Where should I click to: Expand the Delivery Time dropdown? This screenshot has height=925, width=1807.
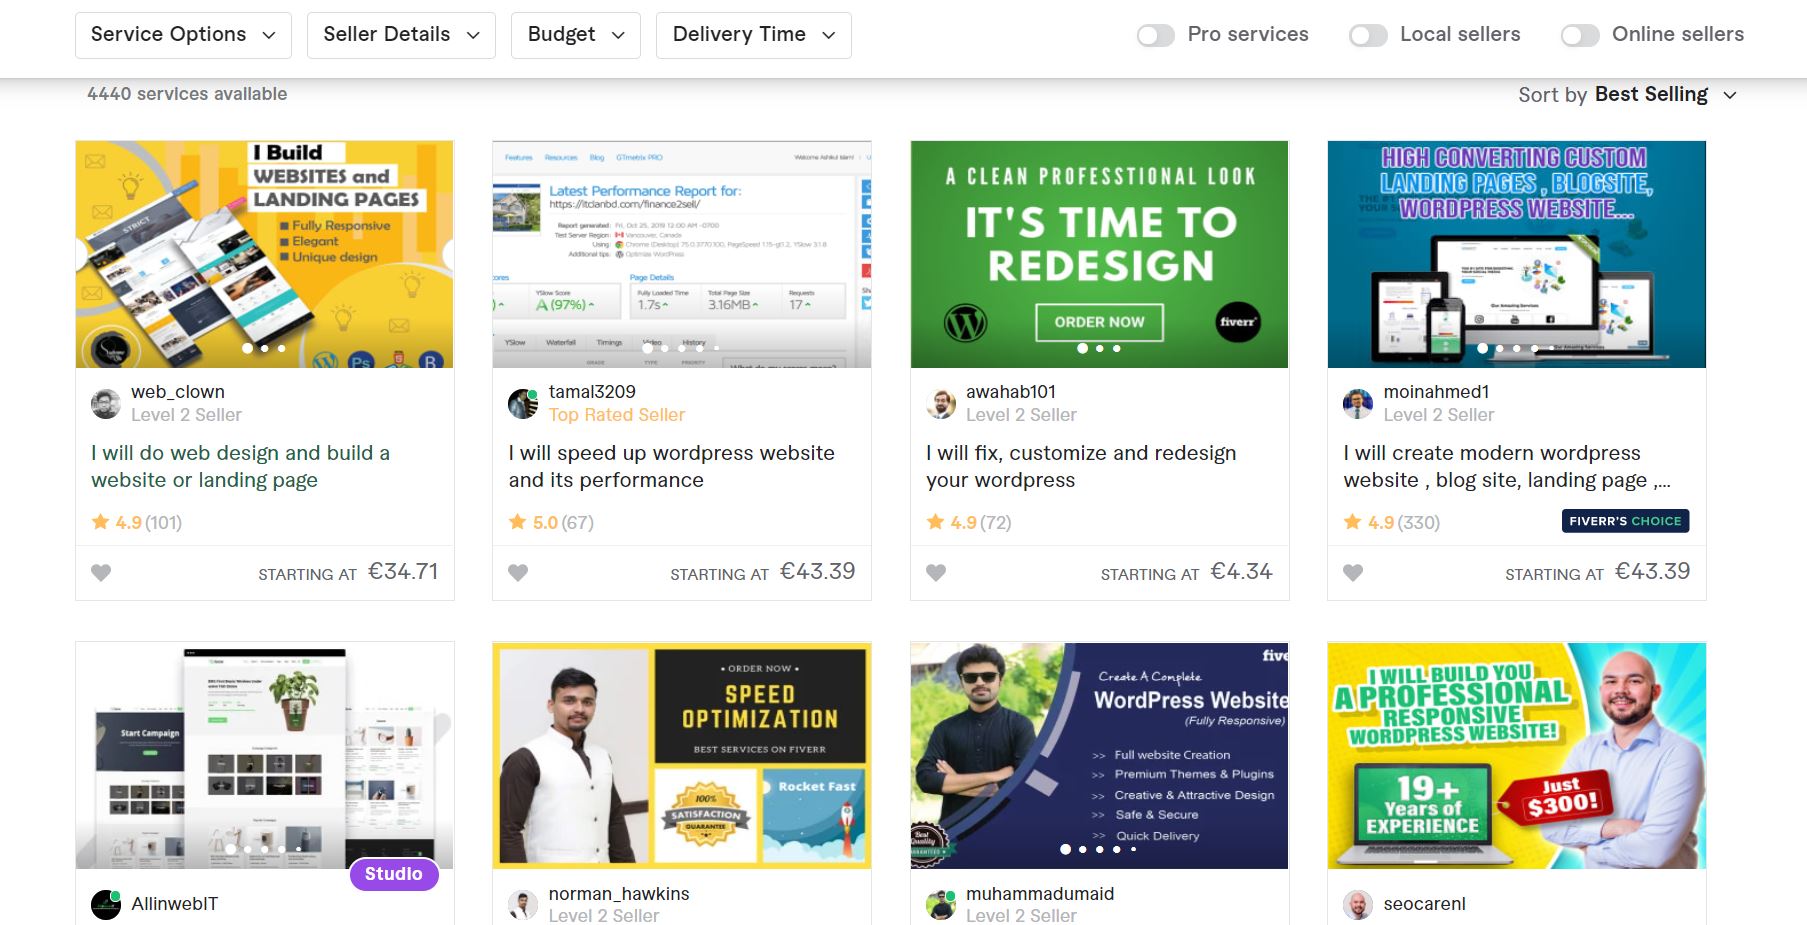tap(754, 35)
